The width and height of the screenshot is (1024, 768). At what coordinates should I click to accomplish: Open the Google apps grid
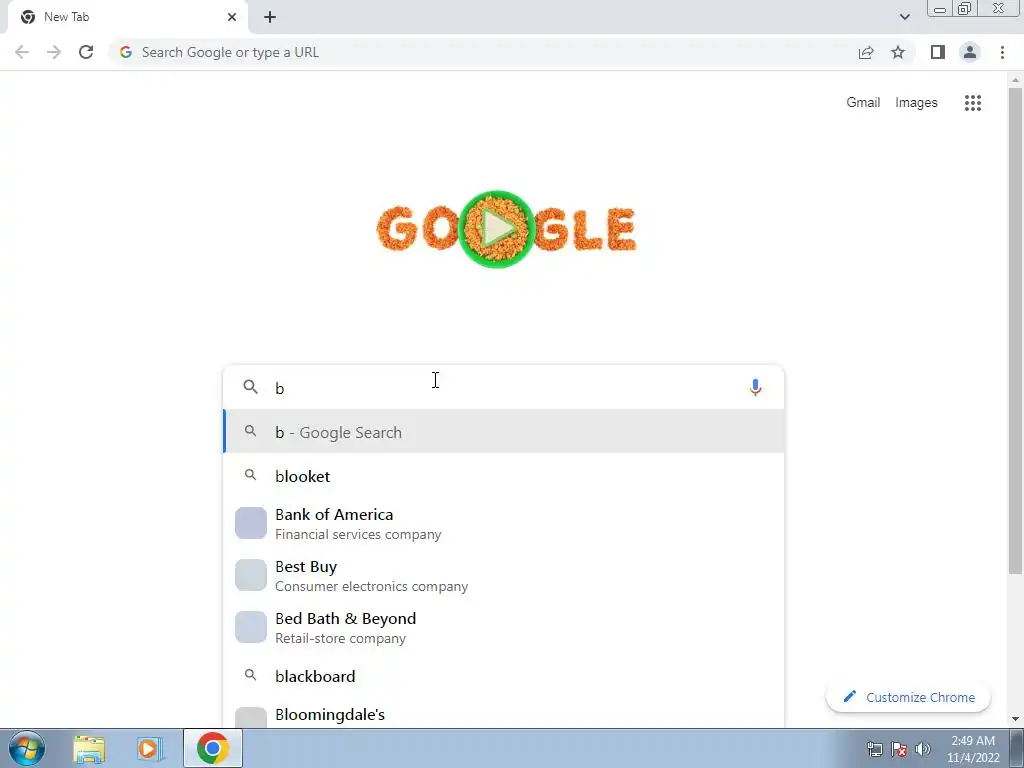[x=973, y=103]
